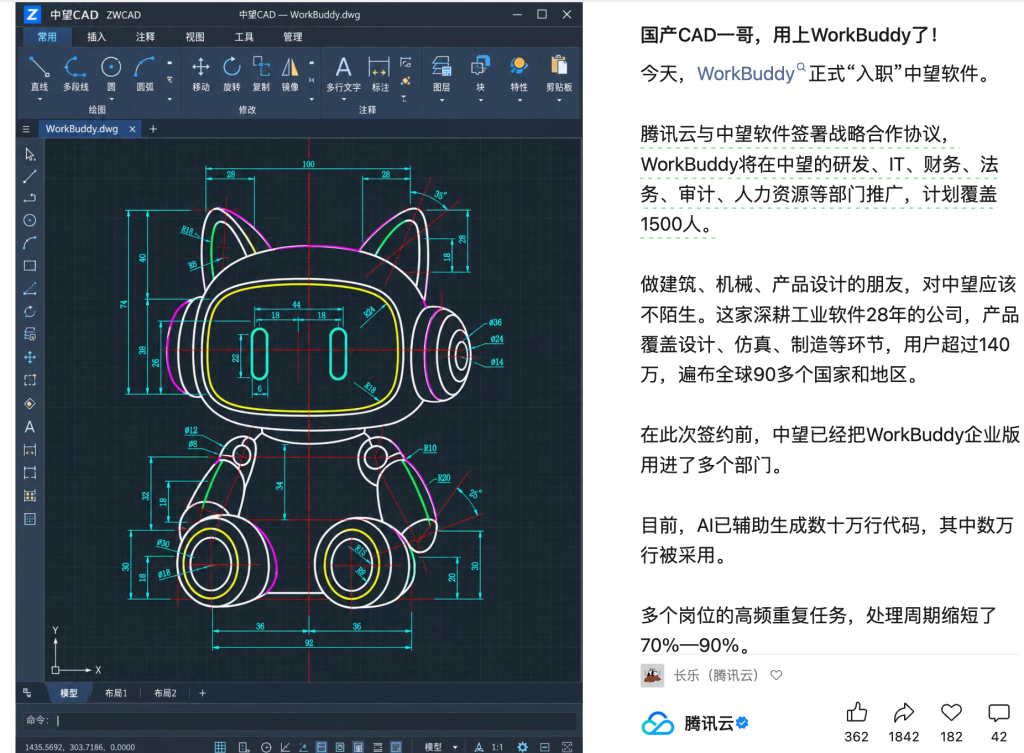Image resolution: width=1024 pixels, height=753 pixels.
Task: Toggle polar tracking clock icon in status bar
Action: [x=266, y=746]
